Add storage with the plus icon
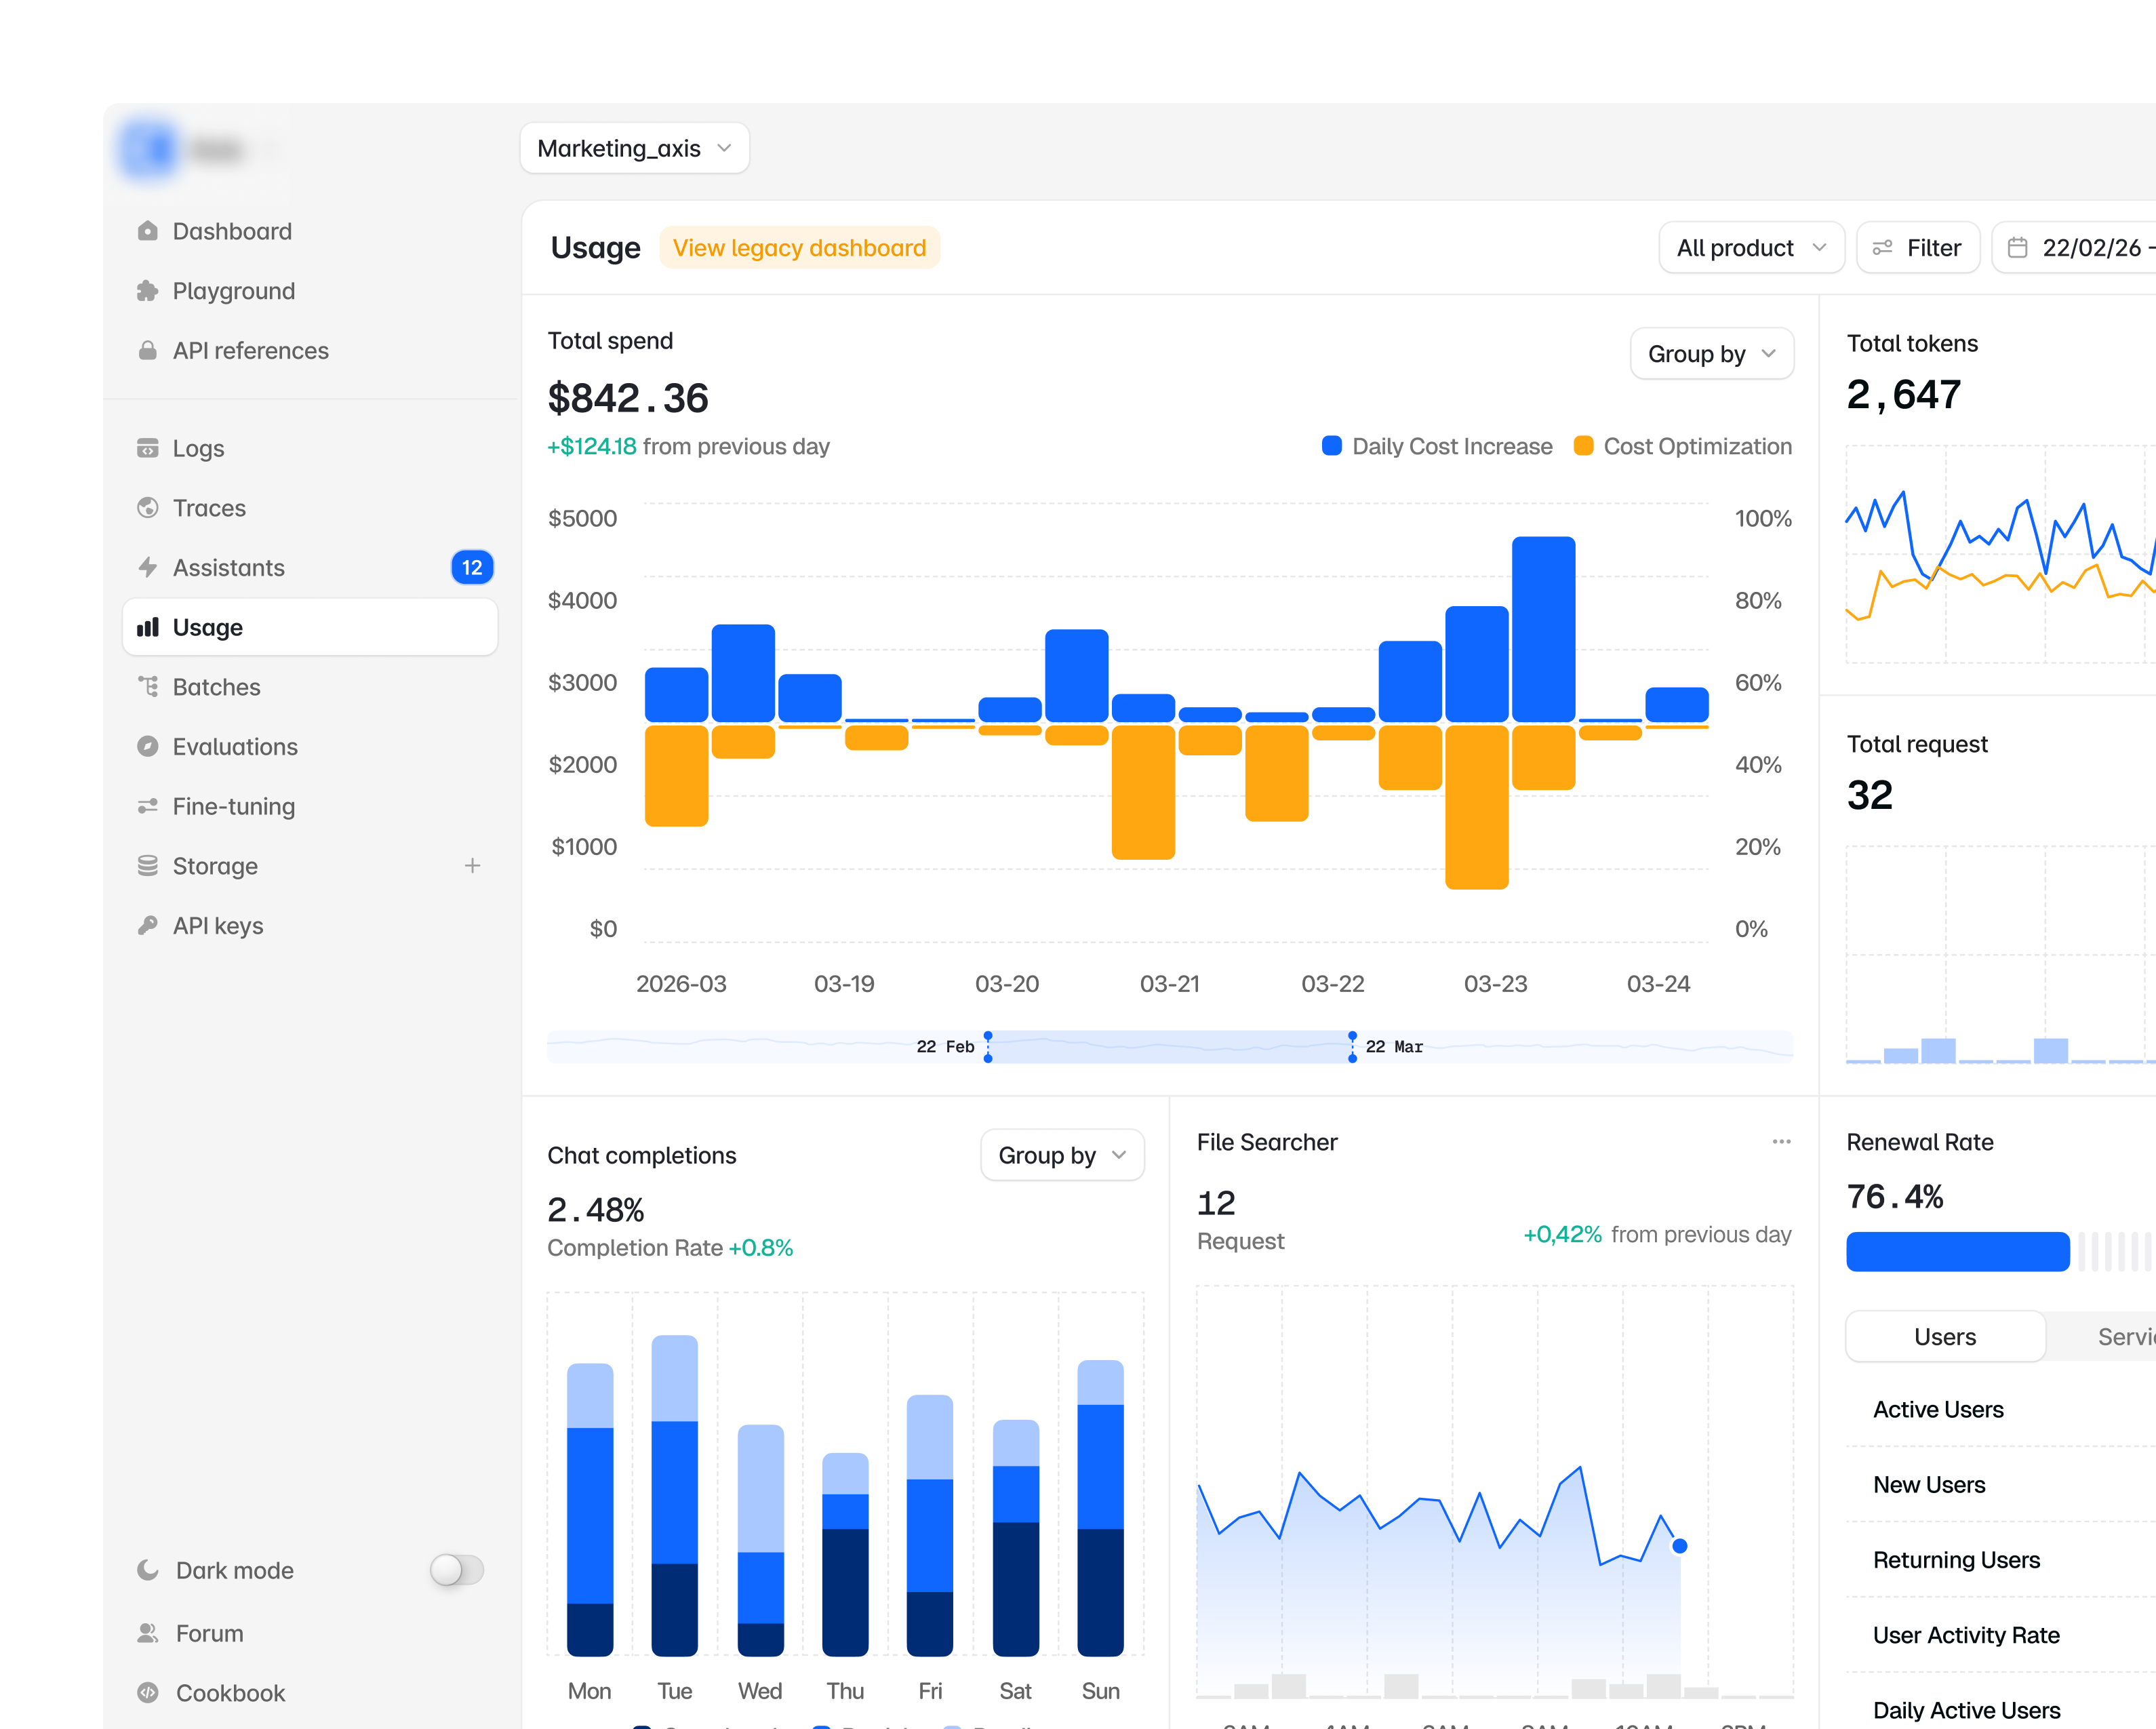 click(x=472, y=866)
